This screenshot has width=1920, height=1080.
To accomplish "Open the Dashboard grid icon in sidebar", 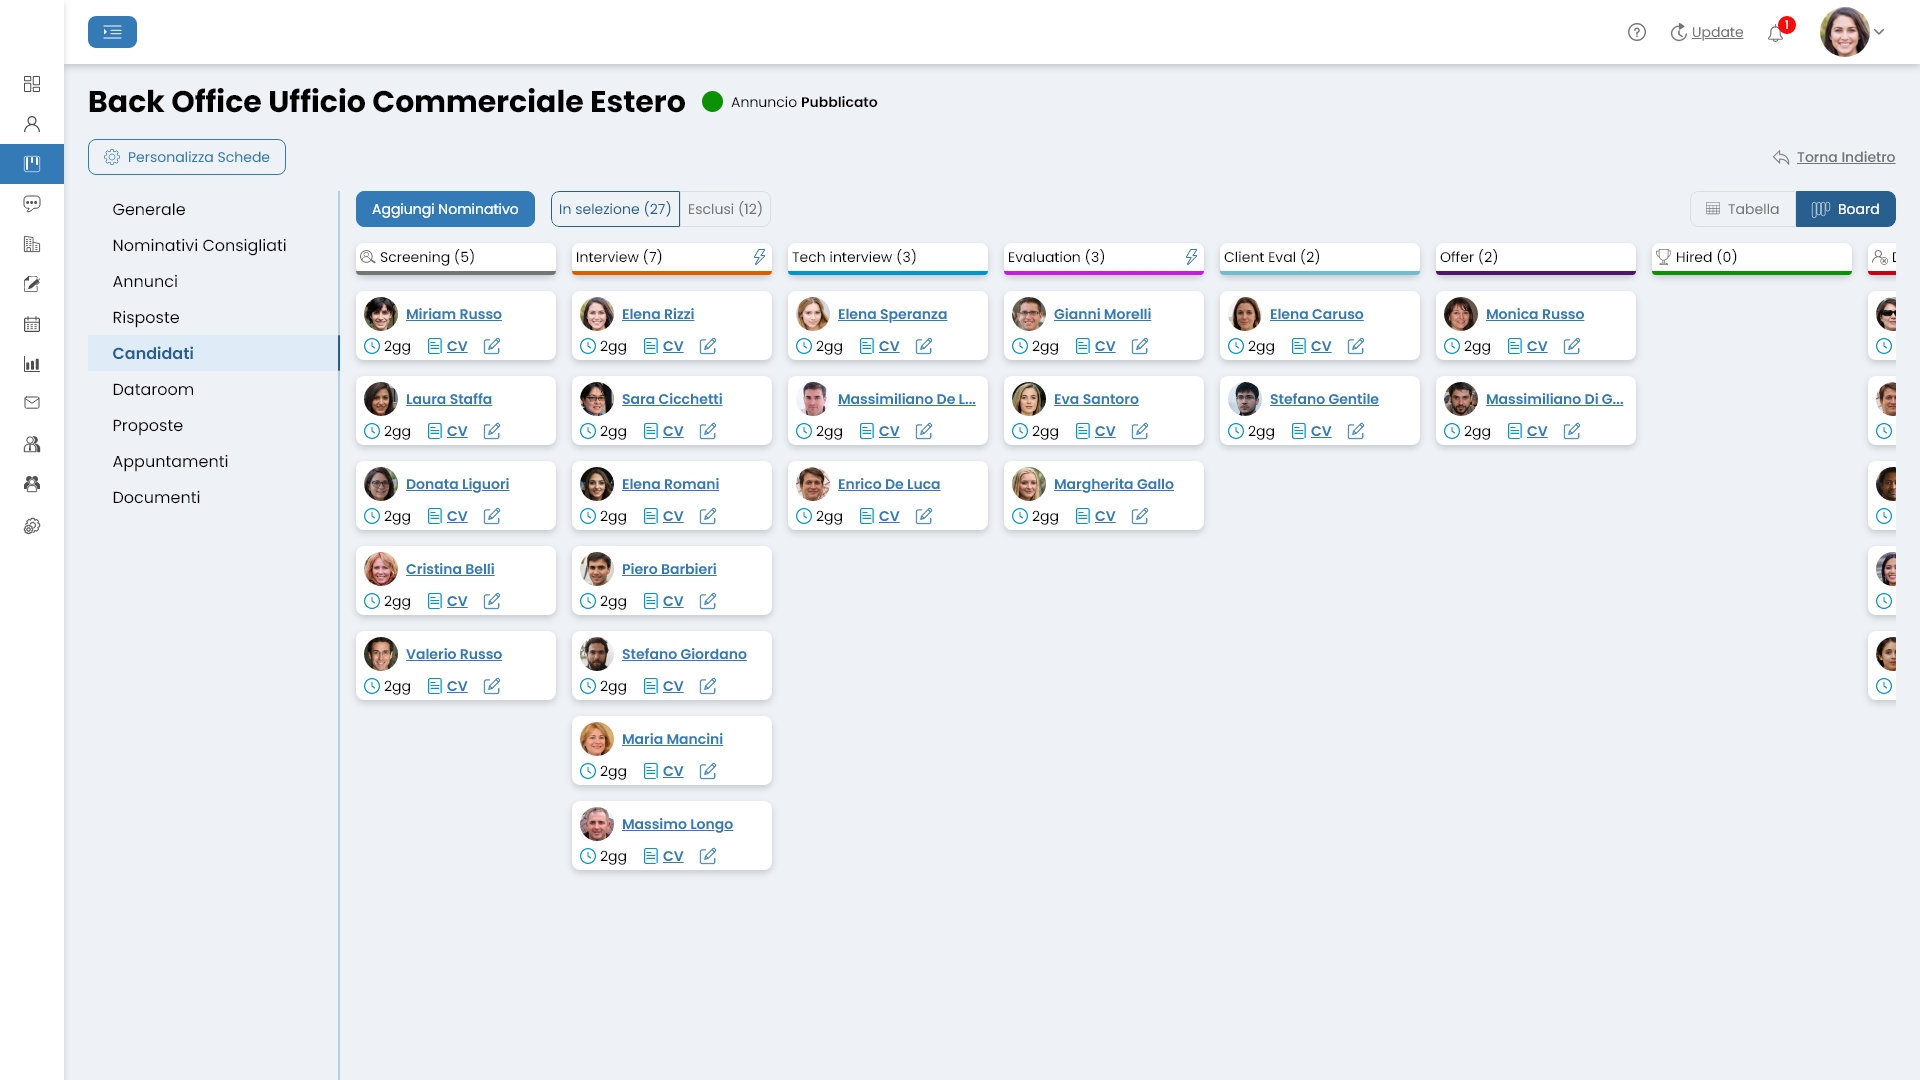I will [x=32, y=84].
